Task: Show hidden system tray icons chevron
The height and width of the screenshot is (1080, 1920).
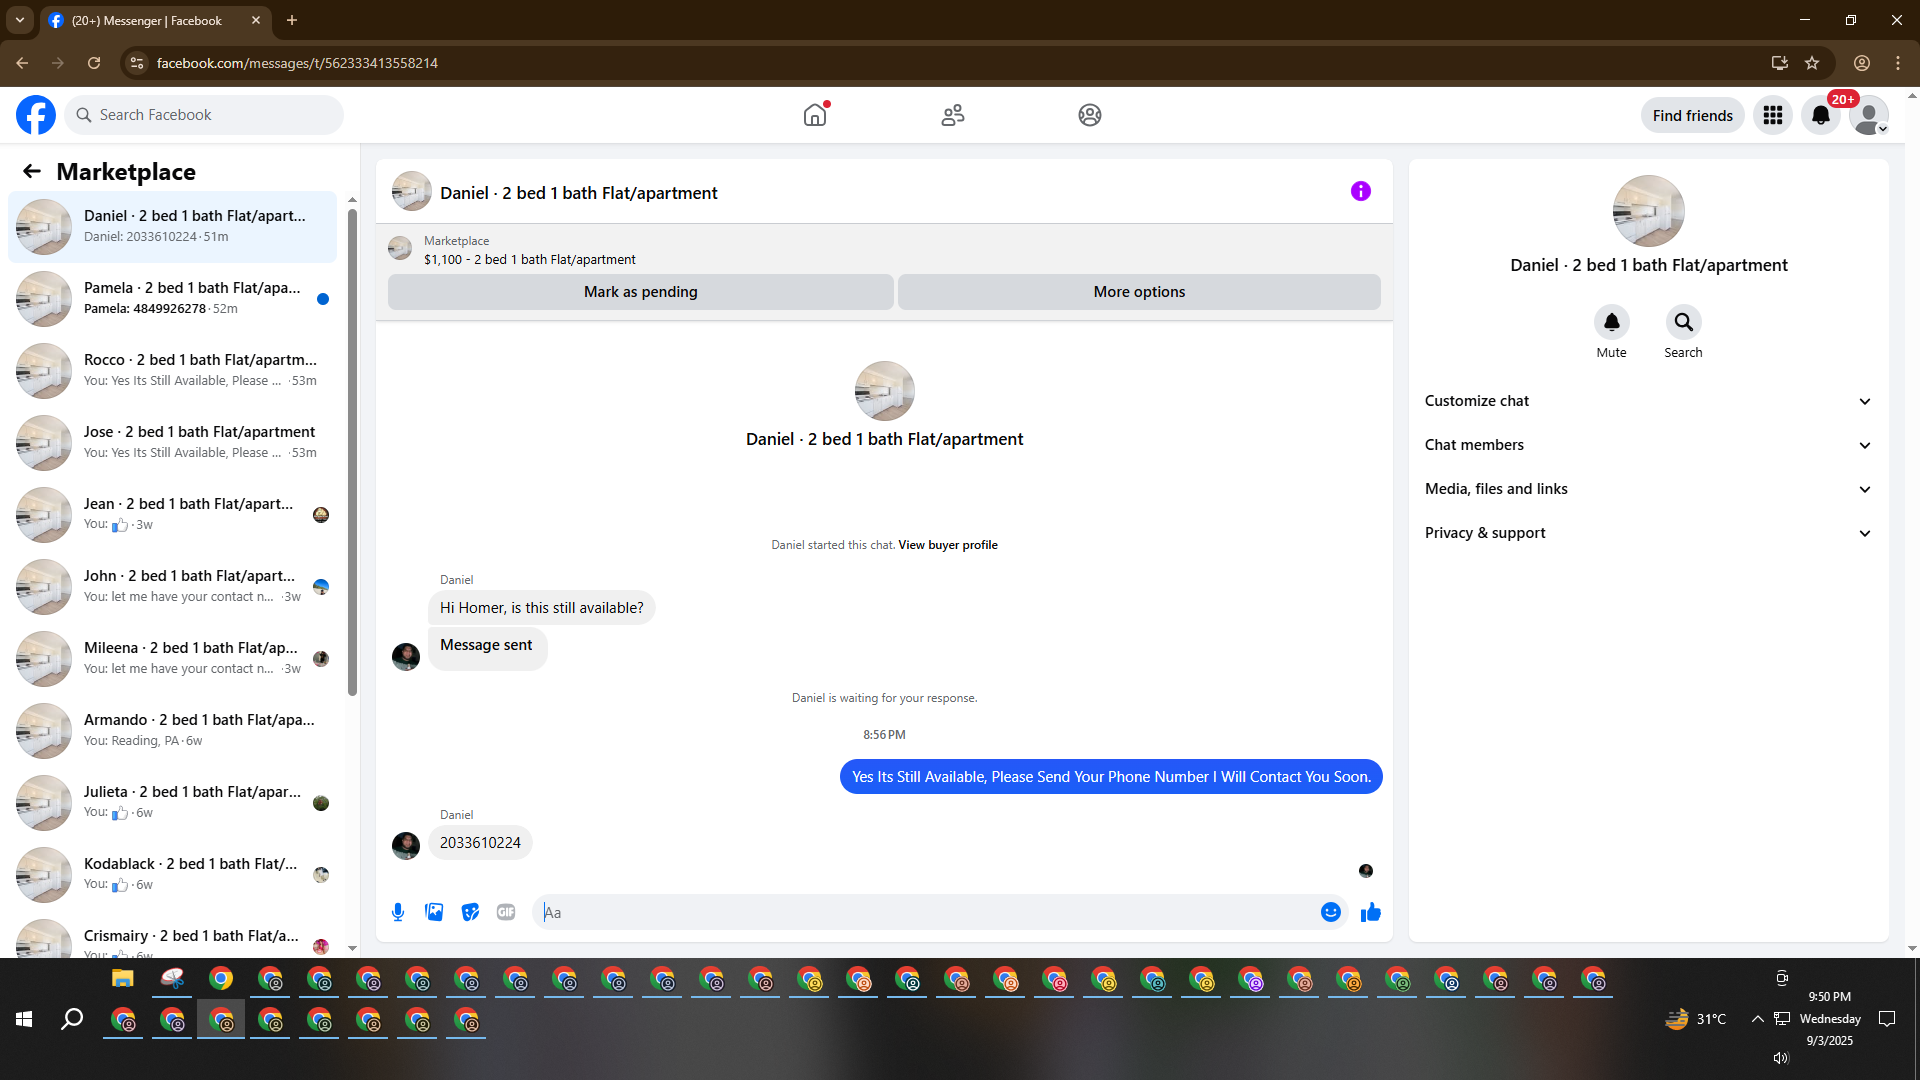Action: click(x=1757, y=1019)
